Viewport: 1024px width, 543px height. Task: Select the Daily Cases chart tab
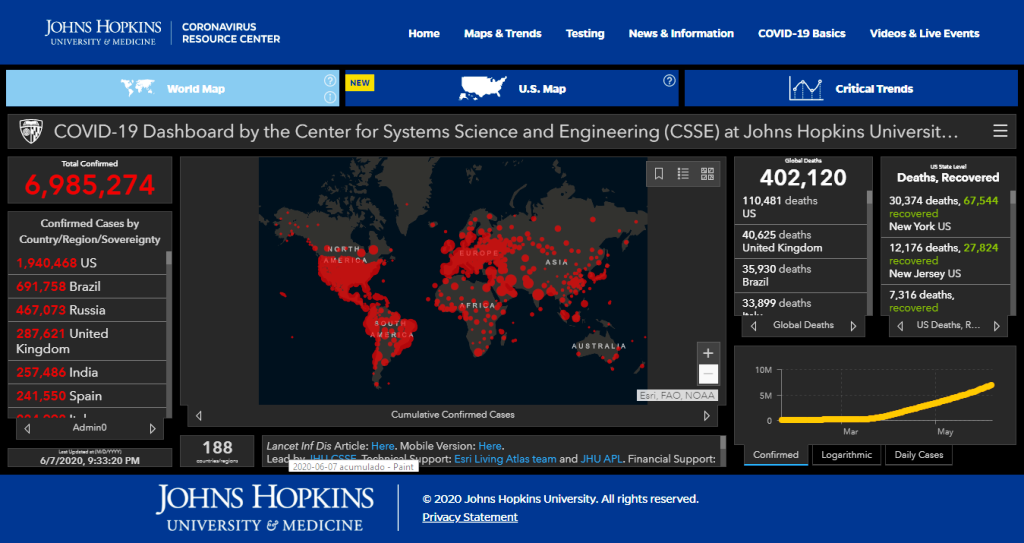(x=919, y=455)
